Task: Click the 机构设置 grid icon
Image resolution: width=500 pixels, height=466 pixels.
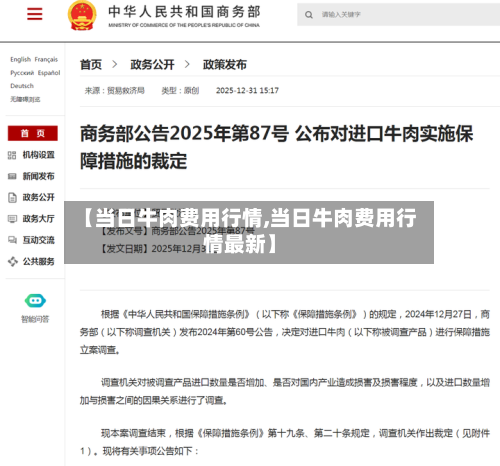Action: click(x=12, y=155)
